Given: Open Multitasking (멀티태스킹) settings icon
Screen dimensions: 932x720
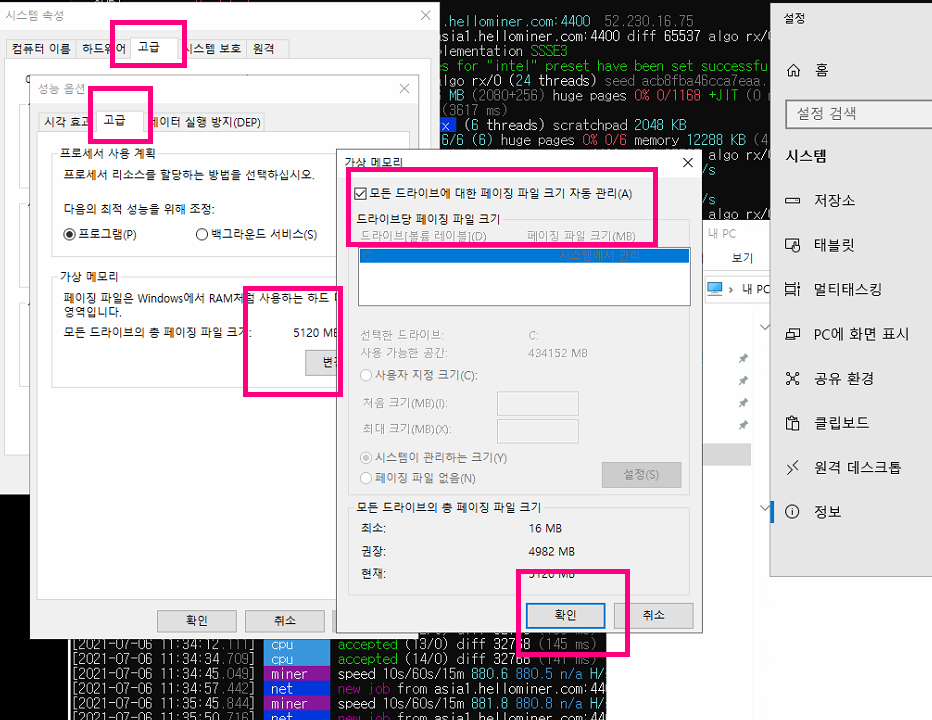Looking at the screenshot, I should [792, 289].
